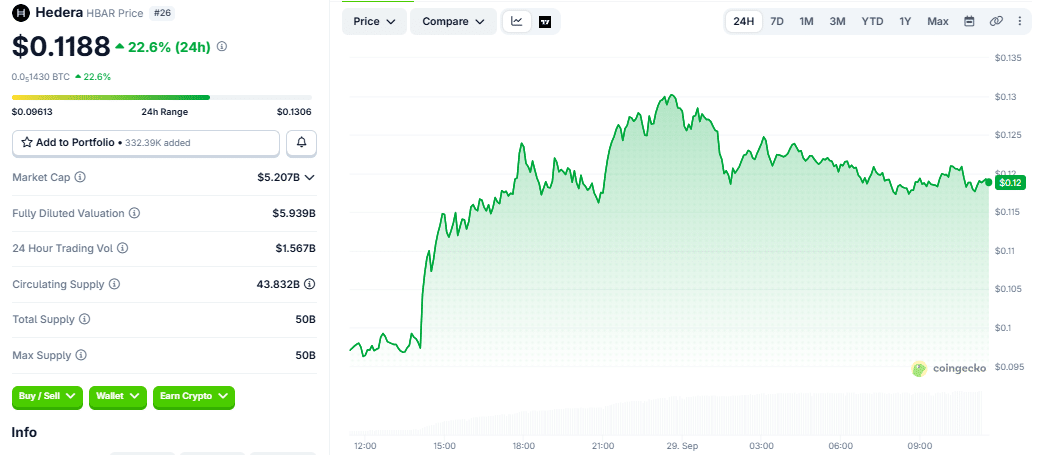Viewport: 1040px width, 455px height.
Task: Show Total Supply info icon
Action: click(84, 320)
